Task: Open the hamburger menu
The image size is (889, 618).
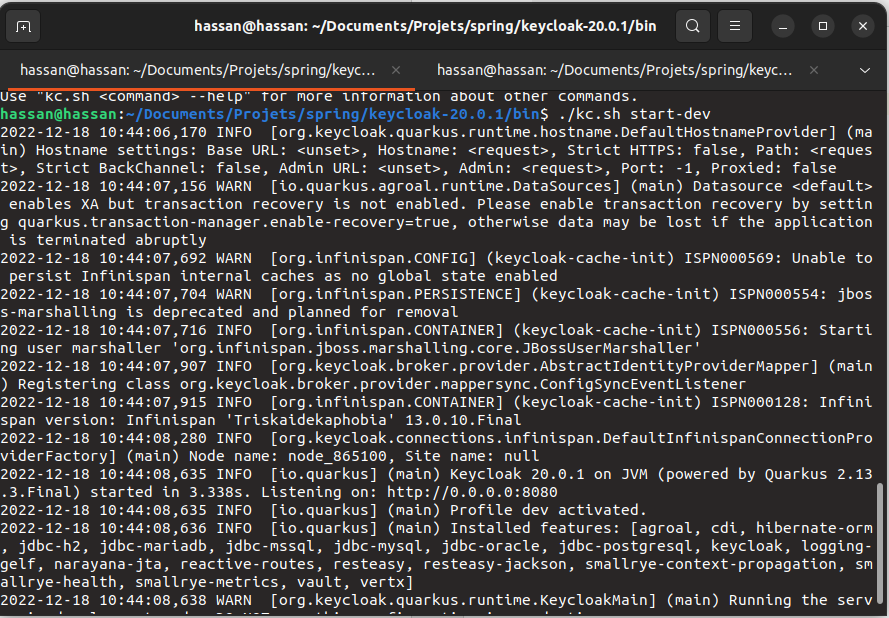Action: pos(735,26)
